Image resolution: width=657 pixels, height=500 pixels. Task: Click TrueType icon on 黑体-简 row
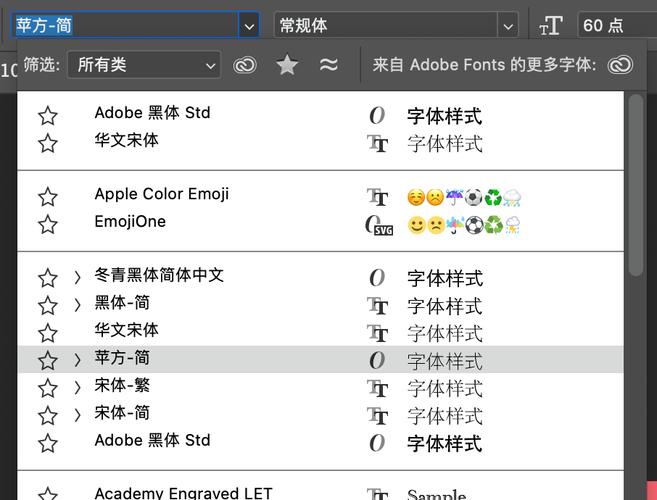coord(378,306)
